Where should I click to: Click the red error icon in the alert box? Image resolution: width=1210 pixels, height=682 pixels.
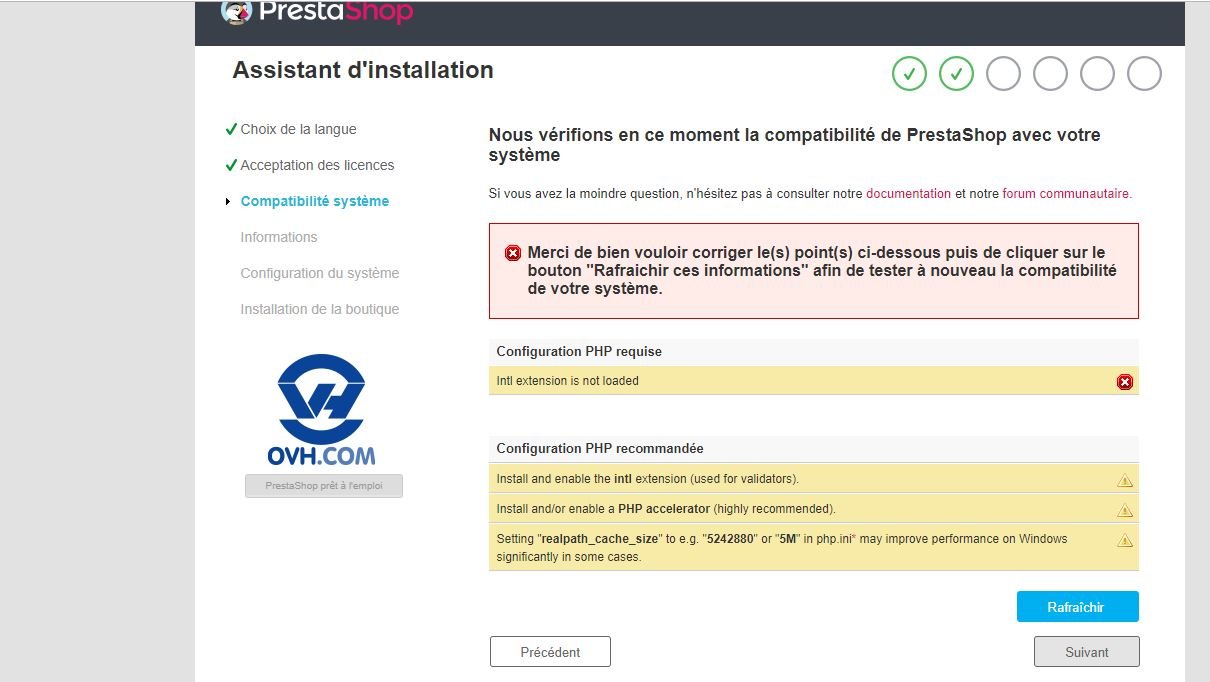pos(513,253)
